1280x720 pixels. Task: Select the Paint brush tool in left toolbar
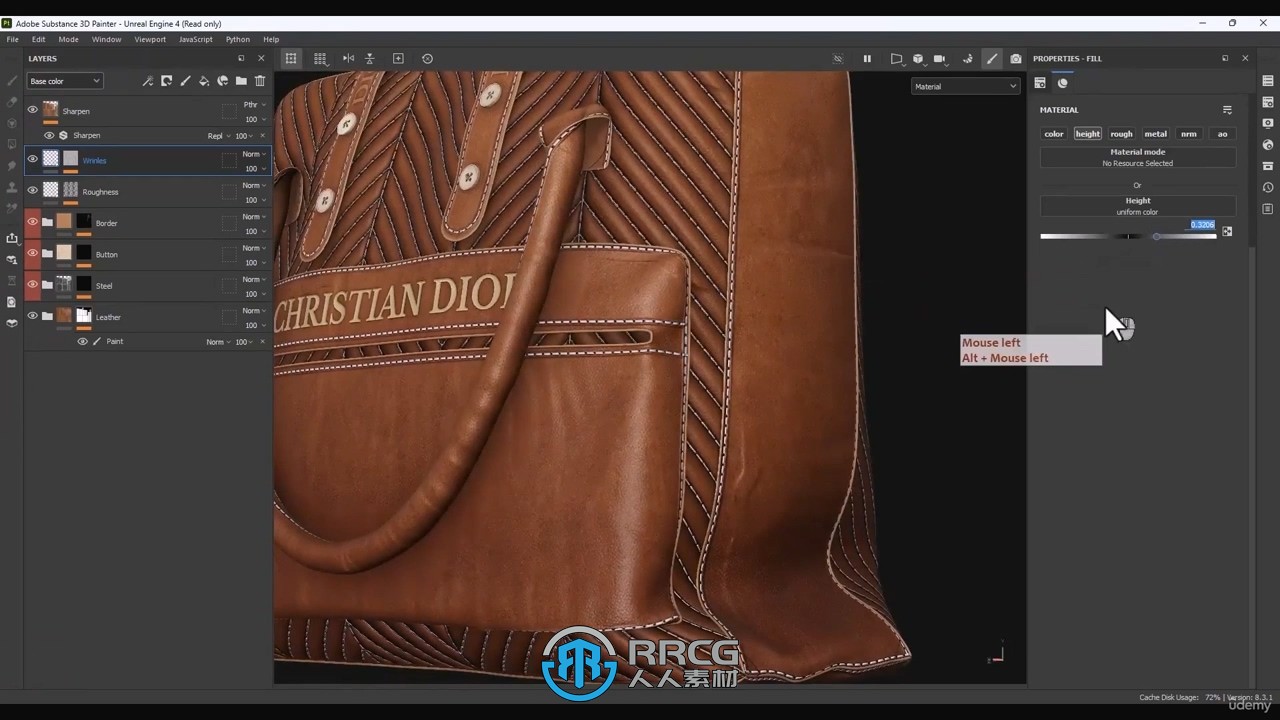pos(12,81)
